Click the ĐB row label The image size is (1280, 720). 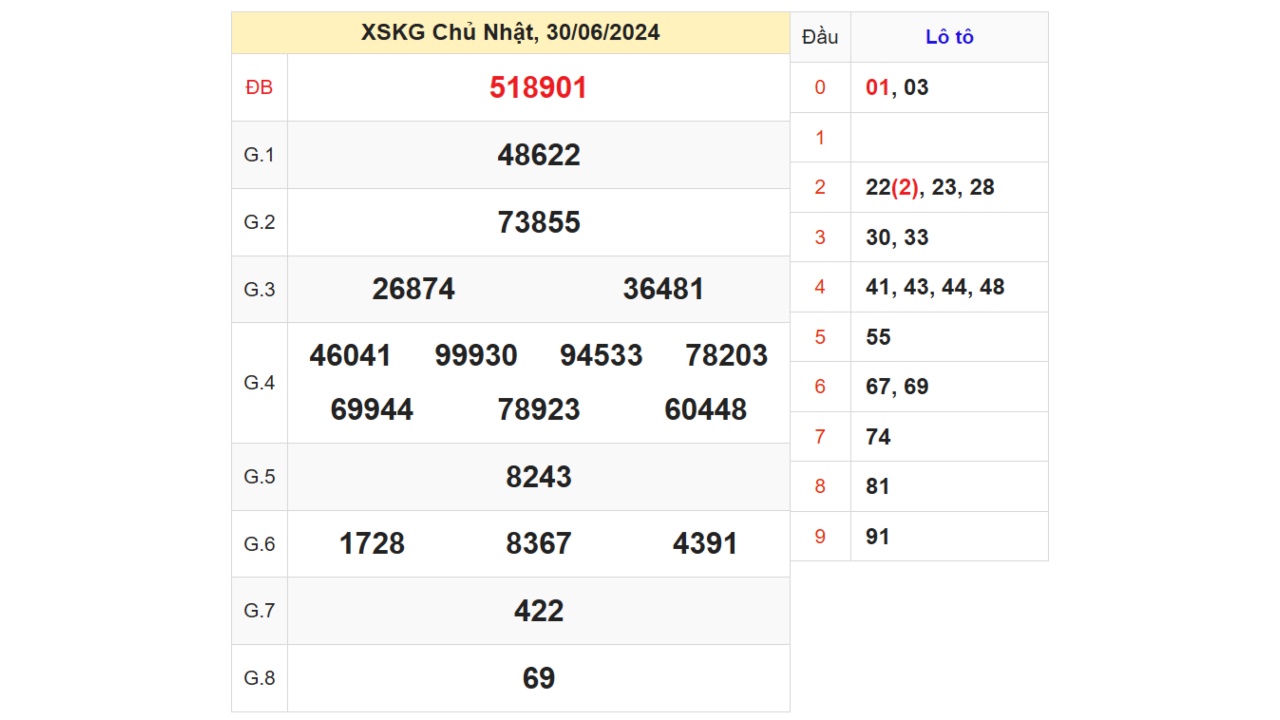(x=259, y=88)
